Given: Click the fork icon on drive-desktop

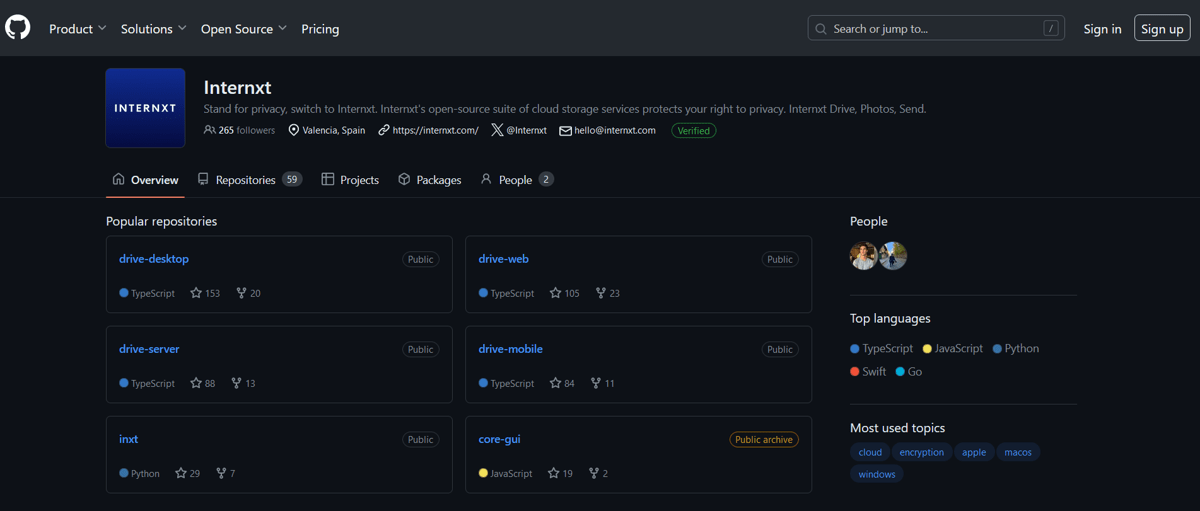Looking at the screenshot, I should 241,293.
